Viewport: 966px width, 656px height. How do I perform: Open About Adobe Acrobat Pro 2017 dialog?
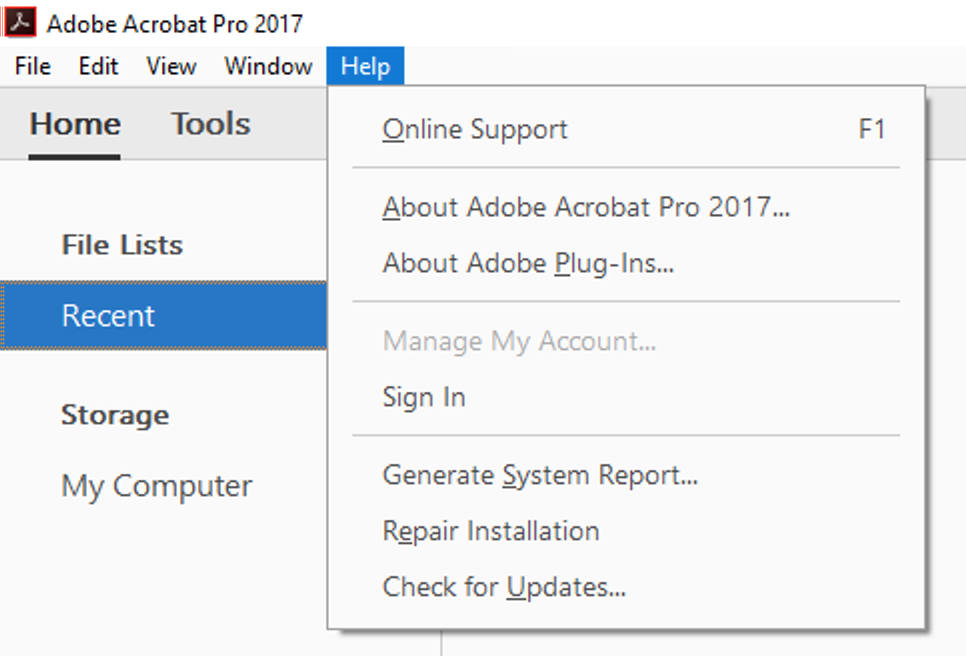click(x=584, y=207)
